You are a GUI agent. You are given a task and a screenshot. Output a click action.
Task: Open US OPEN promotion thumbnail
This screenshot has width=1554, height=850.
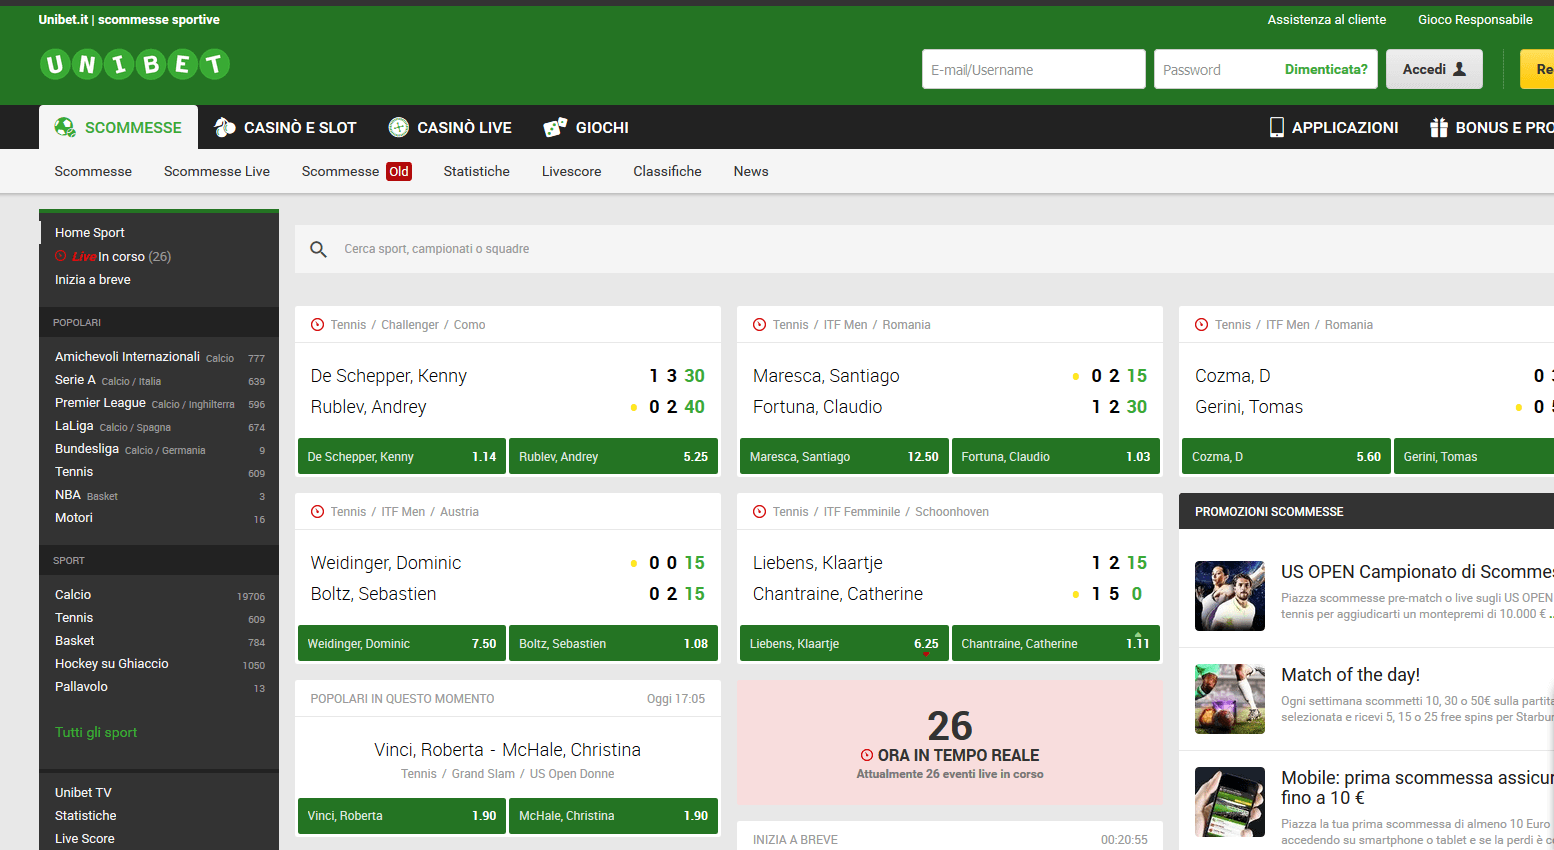1230,596
